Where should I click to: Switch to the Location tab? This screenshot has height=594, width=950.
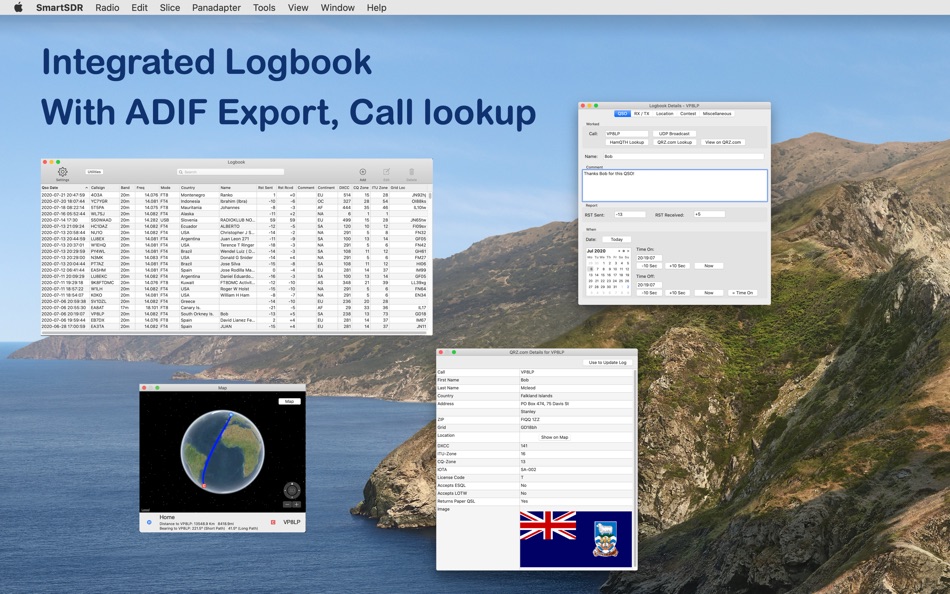665,113
